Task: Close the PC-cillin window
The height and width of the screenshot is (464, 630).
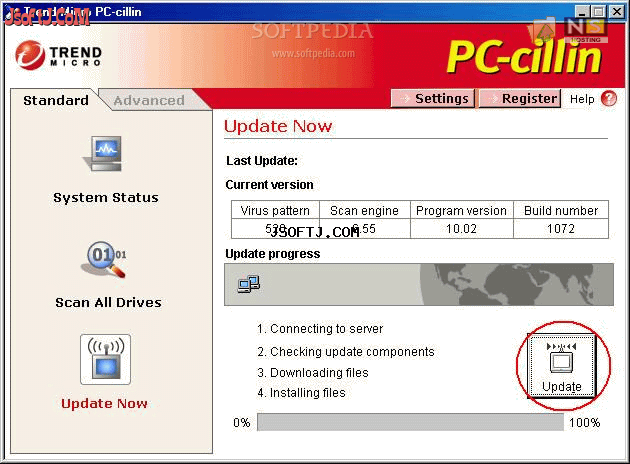Action: pos(617,11)
